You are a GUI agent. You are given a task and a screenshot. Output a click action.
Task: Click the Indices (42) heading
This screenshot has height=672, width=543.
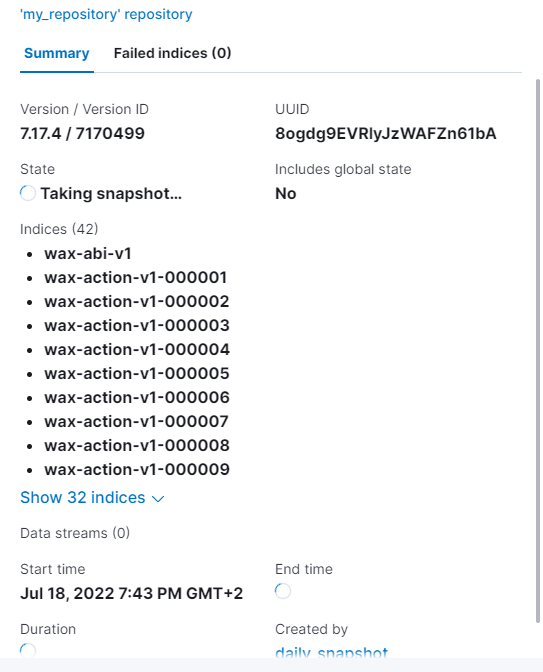tap(59, 229)
